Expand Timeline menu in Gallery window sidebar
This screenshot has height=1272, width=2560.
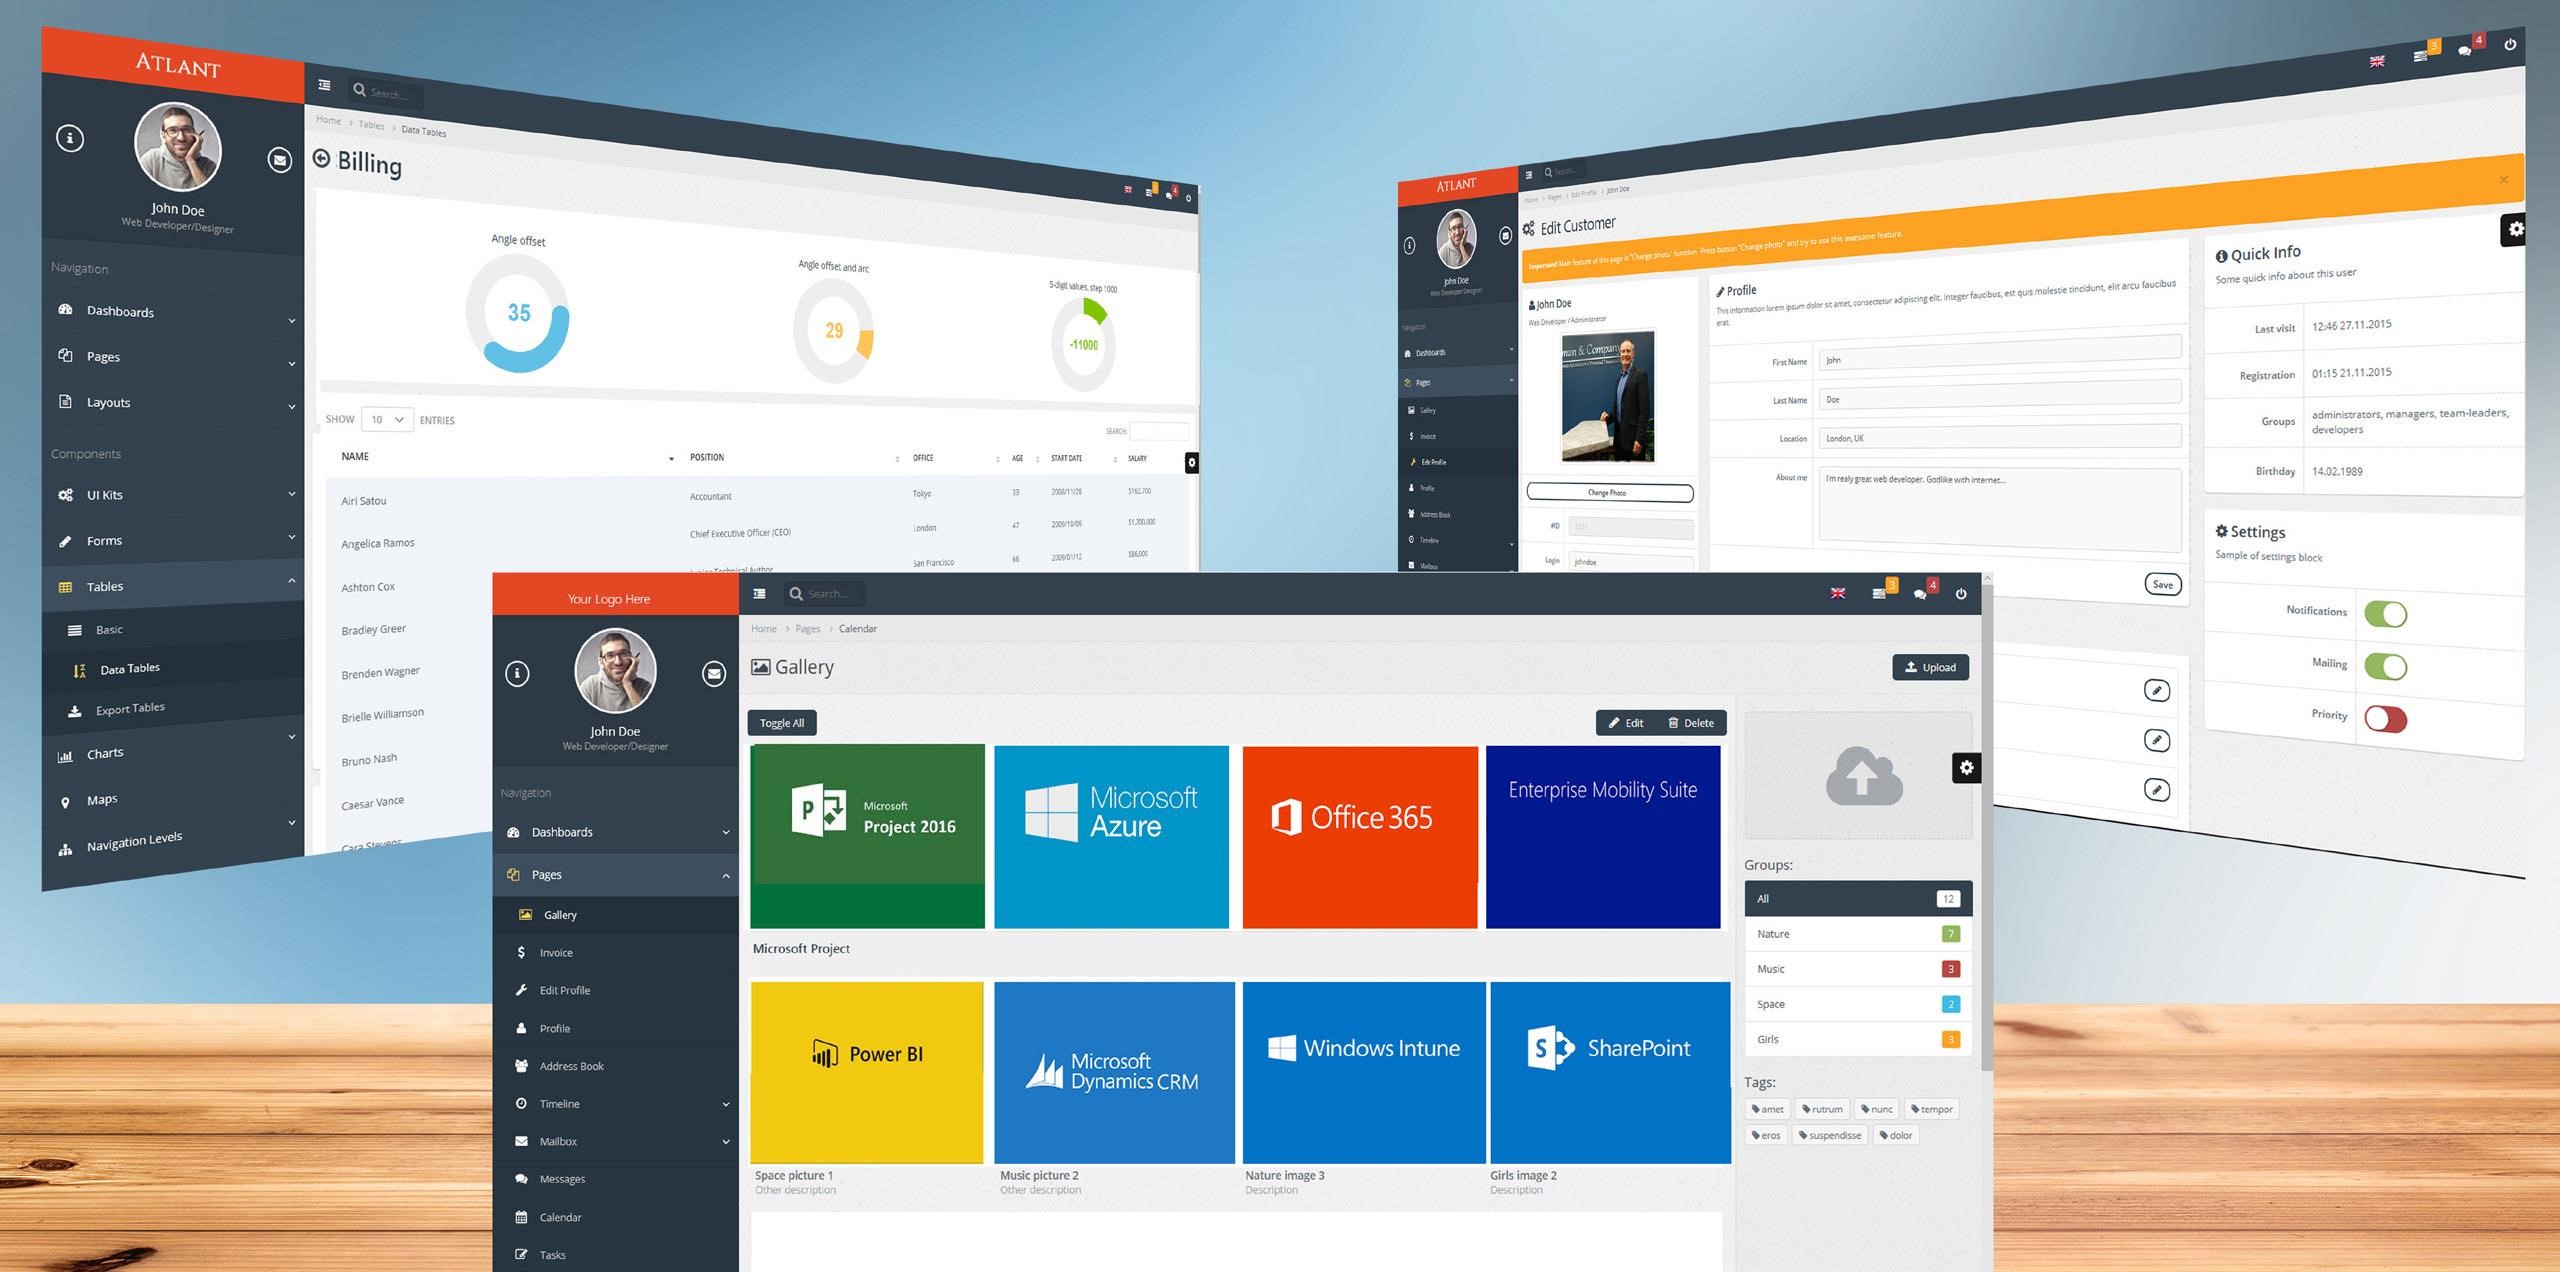pyautogui.click(x=615, y=1104)
